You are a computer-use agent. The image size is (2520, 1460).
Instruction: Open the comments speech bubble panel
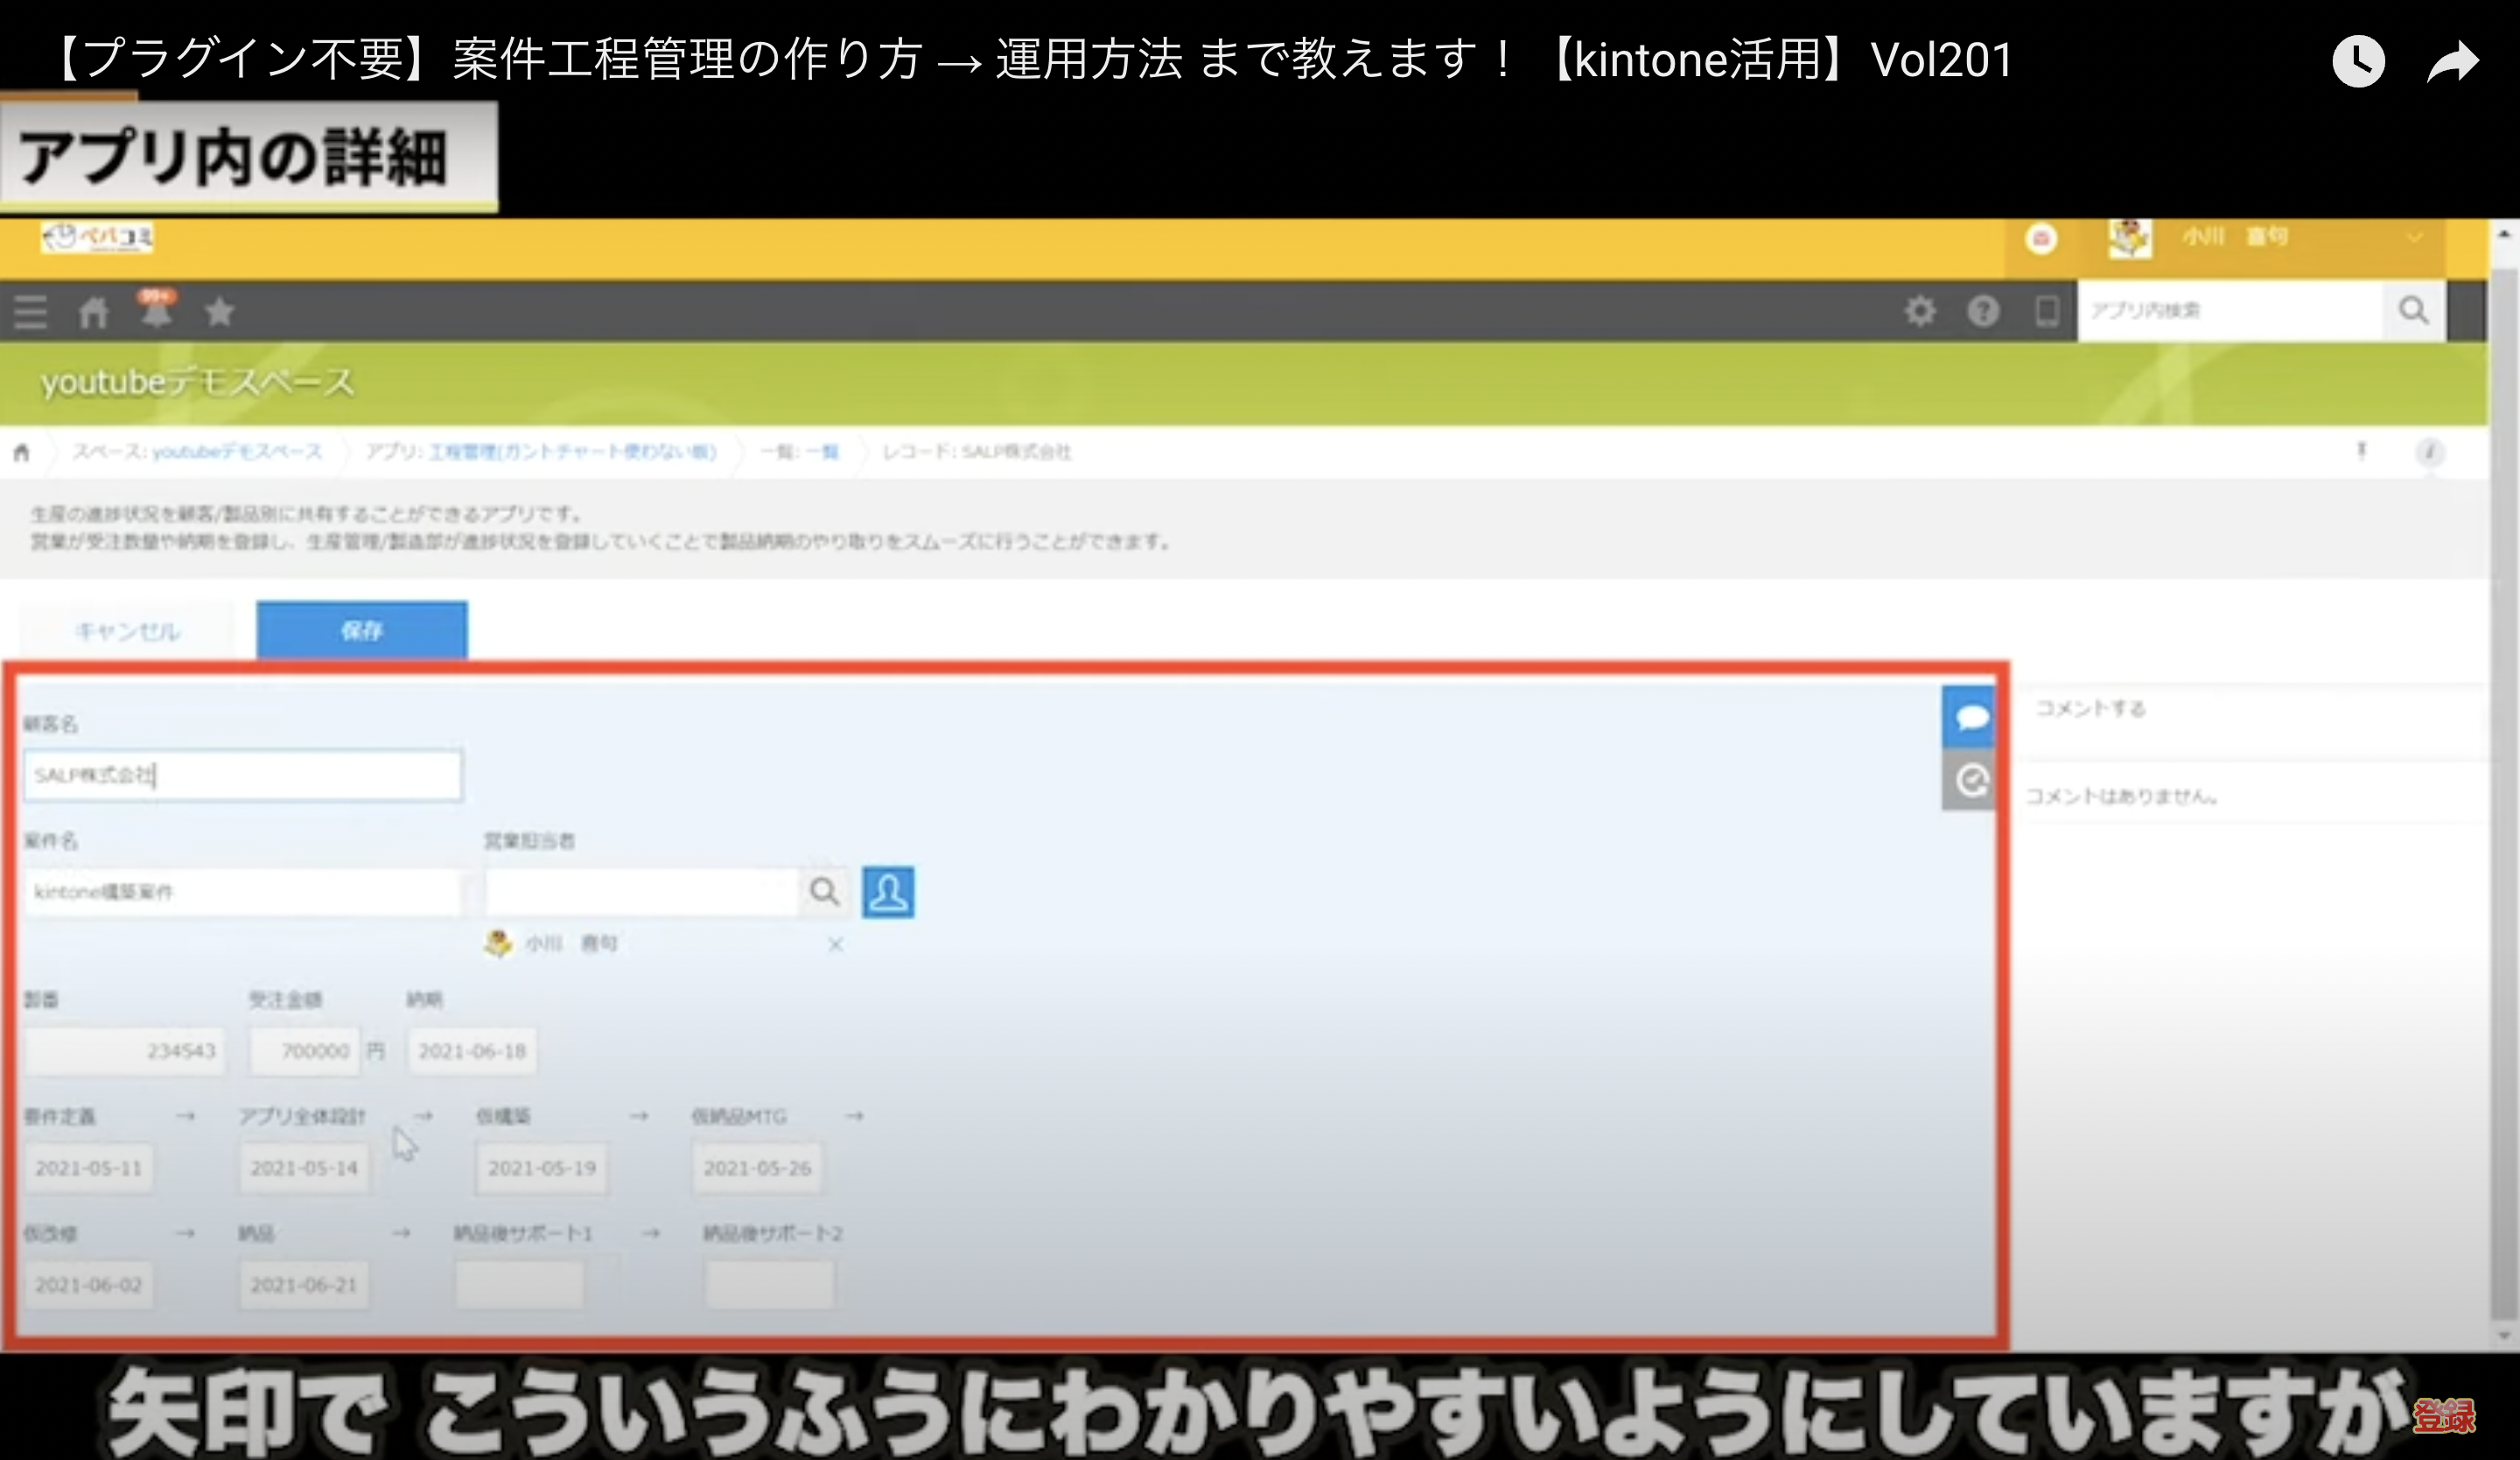[1970, 716]
